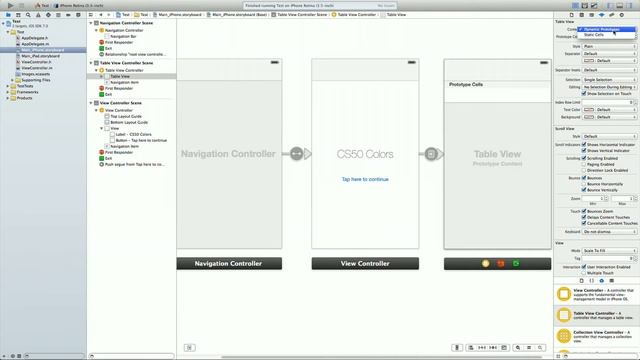Open the Log navigator icon tab

78,15
